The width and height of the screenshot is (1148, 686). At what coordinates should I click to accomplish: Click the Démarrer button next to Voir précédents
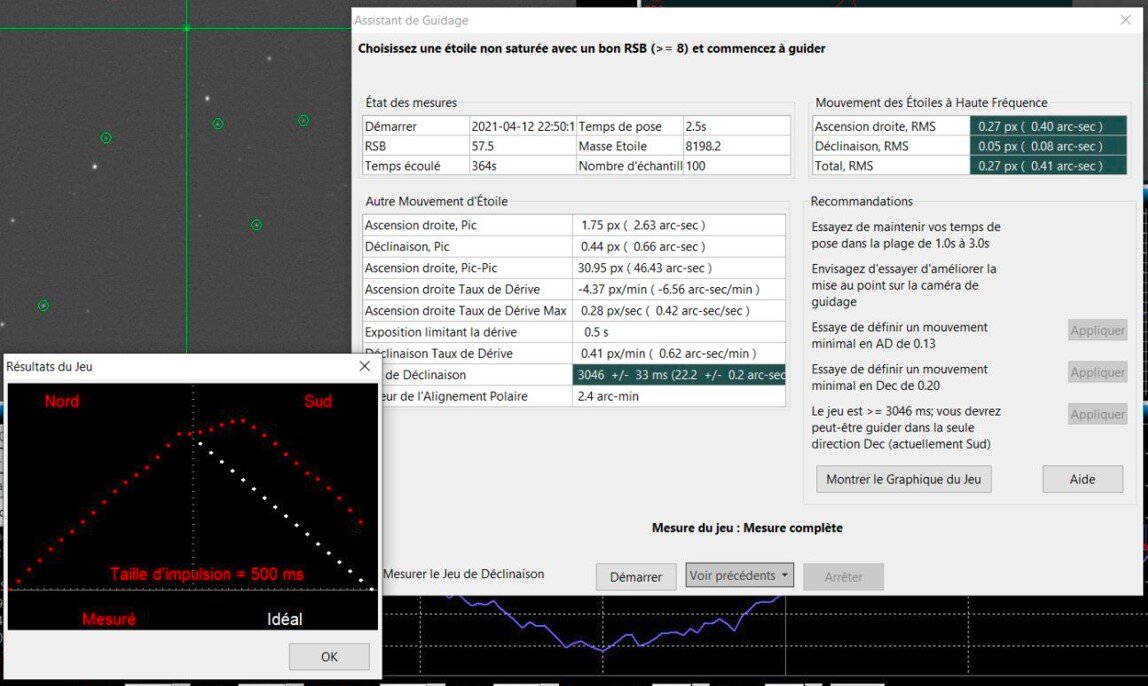636,577
